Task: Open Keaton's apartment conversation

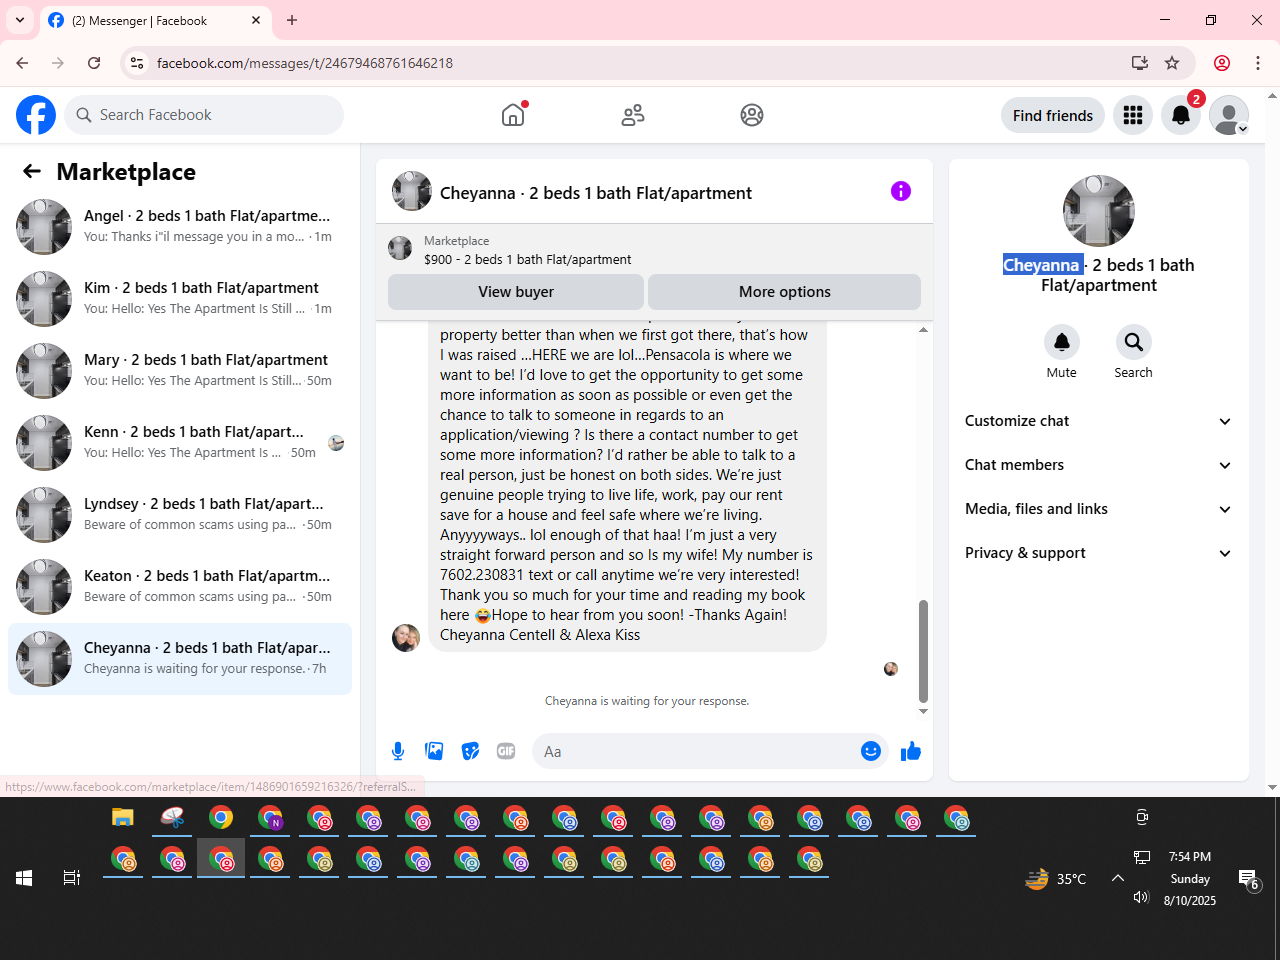Action: pyautogui.click(x=180, y=586)
